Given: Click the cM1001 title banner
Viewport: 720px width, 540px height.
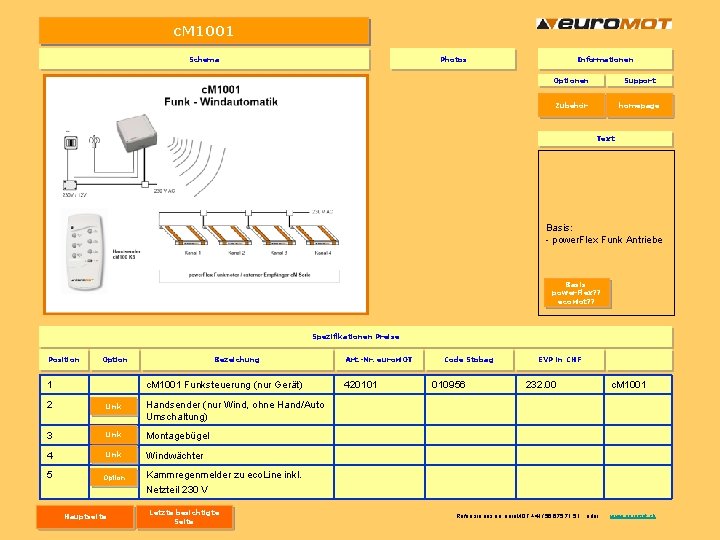Looking at the screenshot, I should 204,31.
